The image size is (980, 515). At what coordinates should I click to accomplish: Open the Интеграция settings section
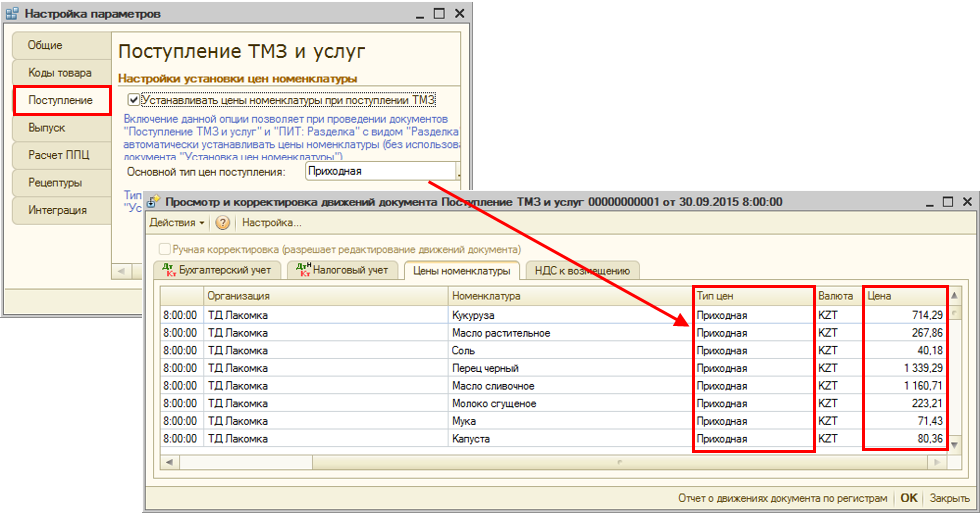click(x=57, y=210)
